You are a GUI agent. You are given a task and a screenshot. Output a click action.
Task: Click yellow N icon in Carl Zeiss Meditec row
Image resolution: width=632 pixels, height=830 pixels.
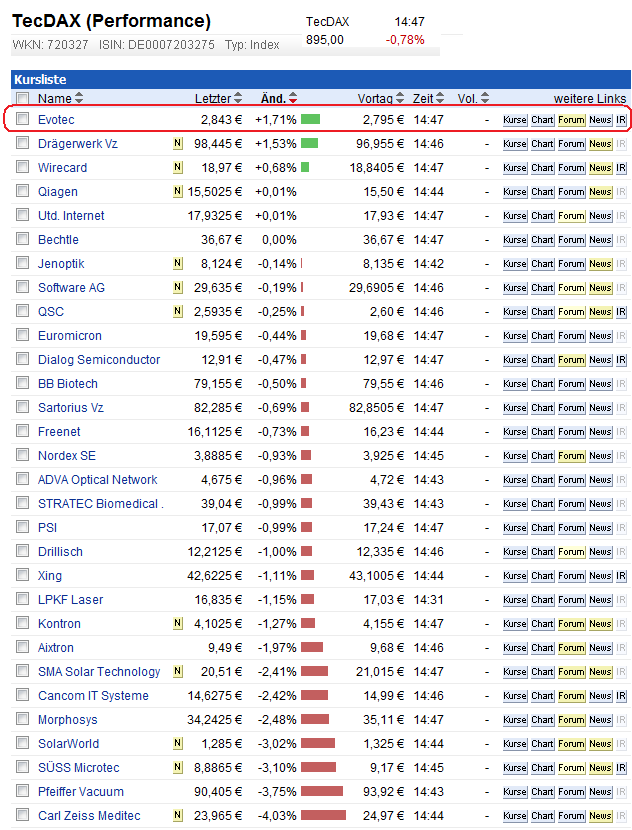click(x=178, y=816)
